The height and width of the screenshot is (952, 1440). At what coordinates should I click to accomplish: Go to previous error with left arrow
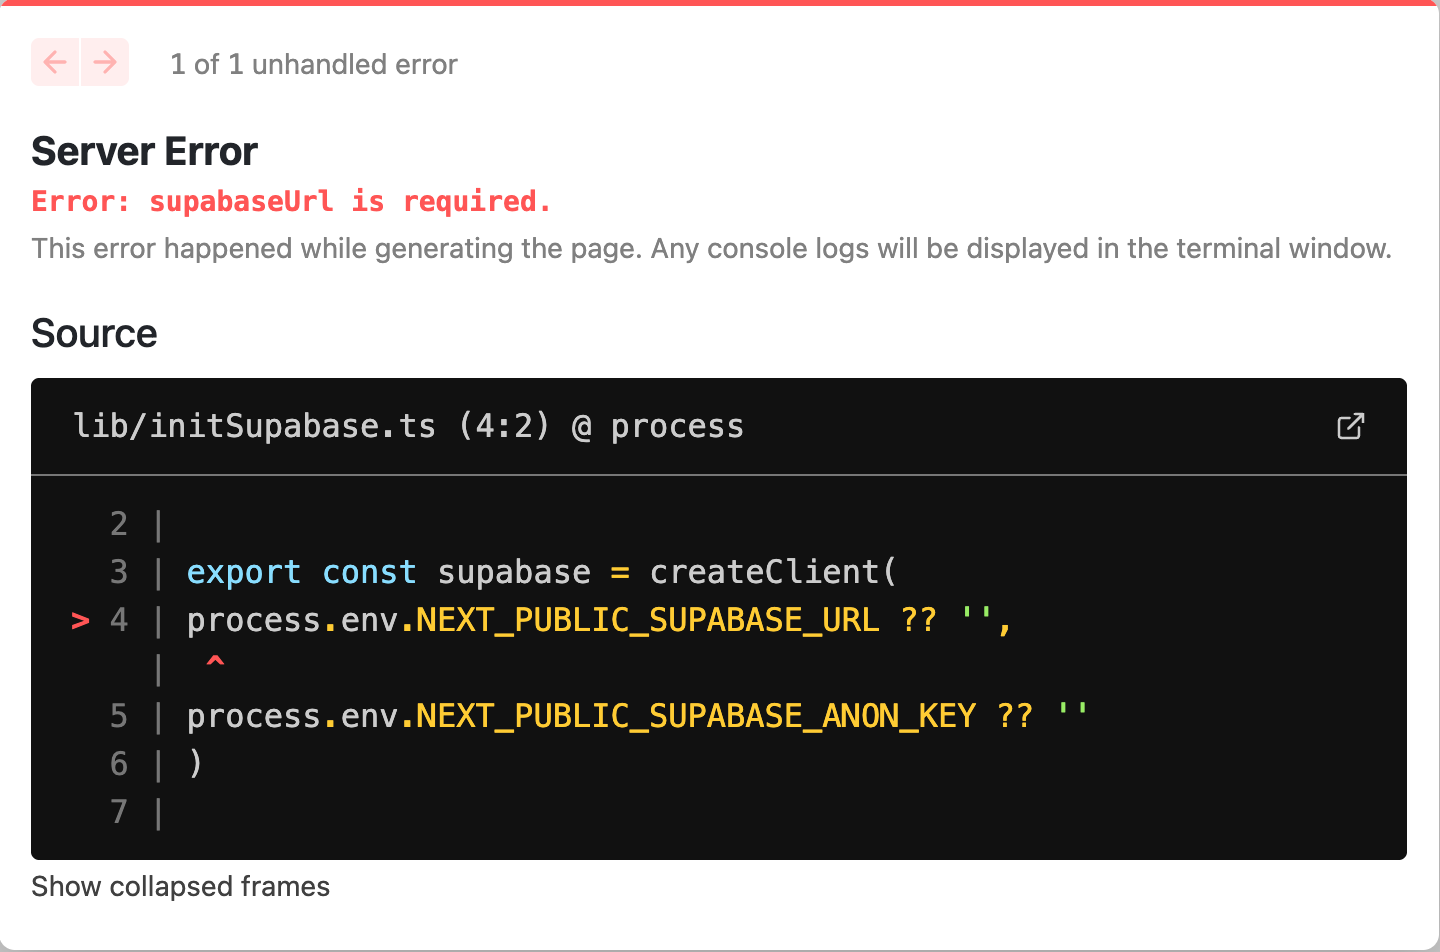(x=55, y=62)
